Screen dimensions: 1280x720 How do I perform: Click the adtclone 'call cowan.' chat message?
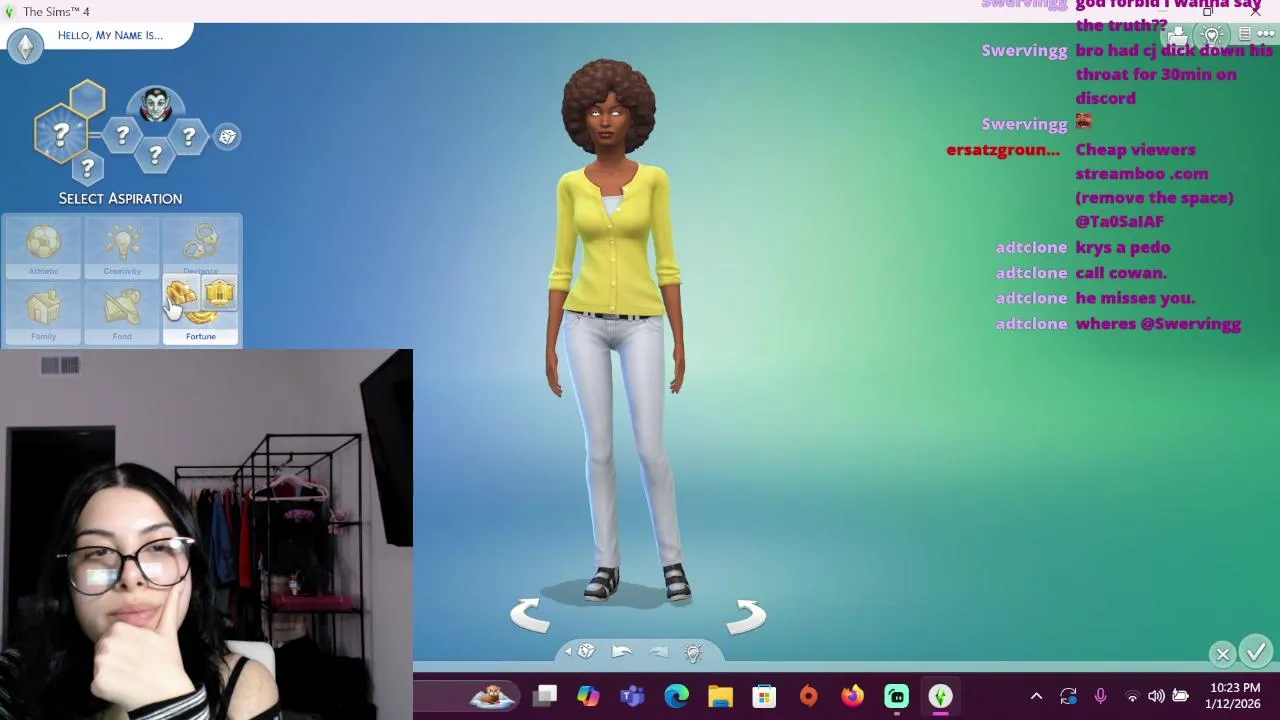(1121, 272)
